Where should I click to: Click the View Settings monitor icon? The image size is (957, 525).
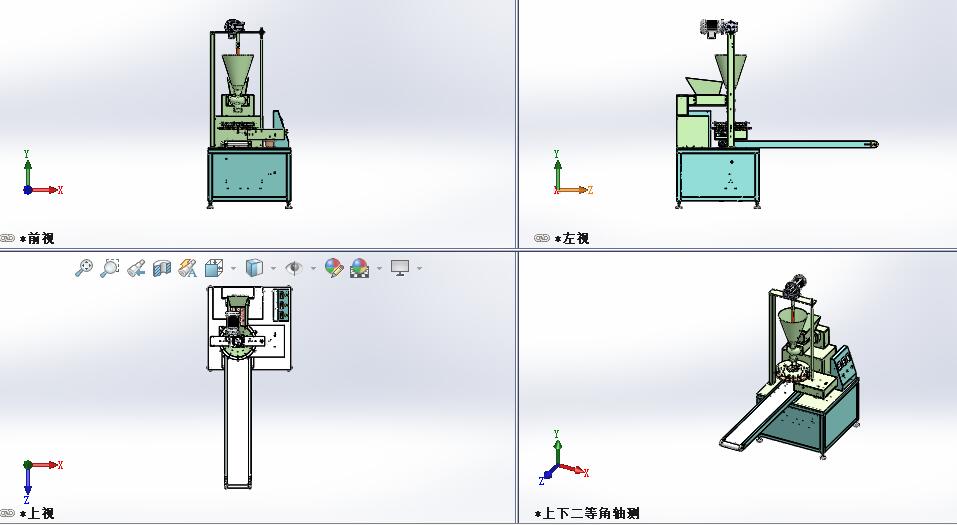(x=400, y=267)
